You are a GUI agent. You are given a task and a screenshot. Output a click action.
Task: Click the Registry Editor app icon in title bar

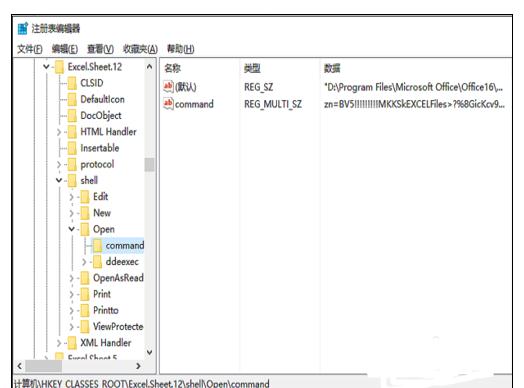click(x=22, y=28)
